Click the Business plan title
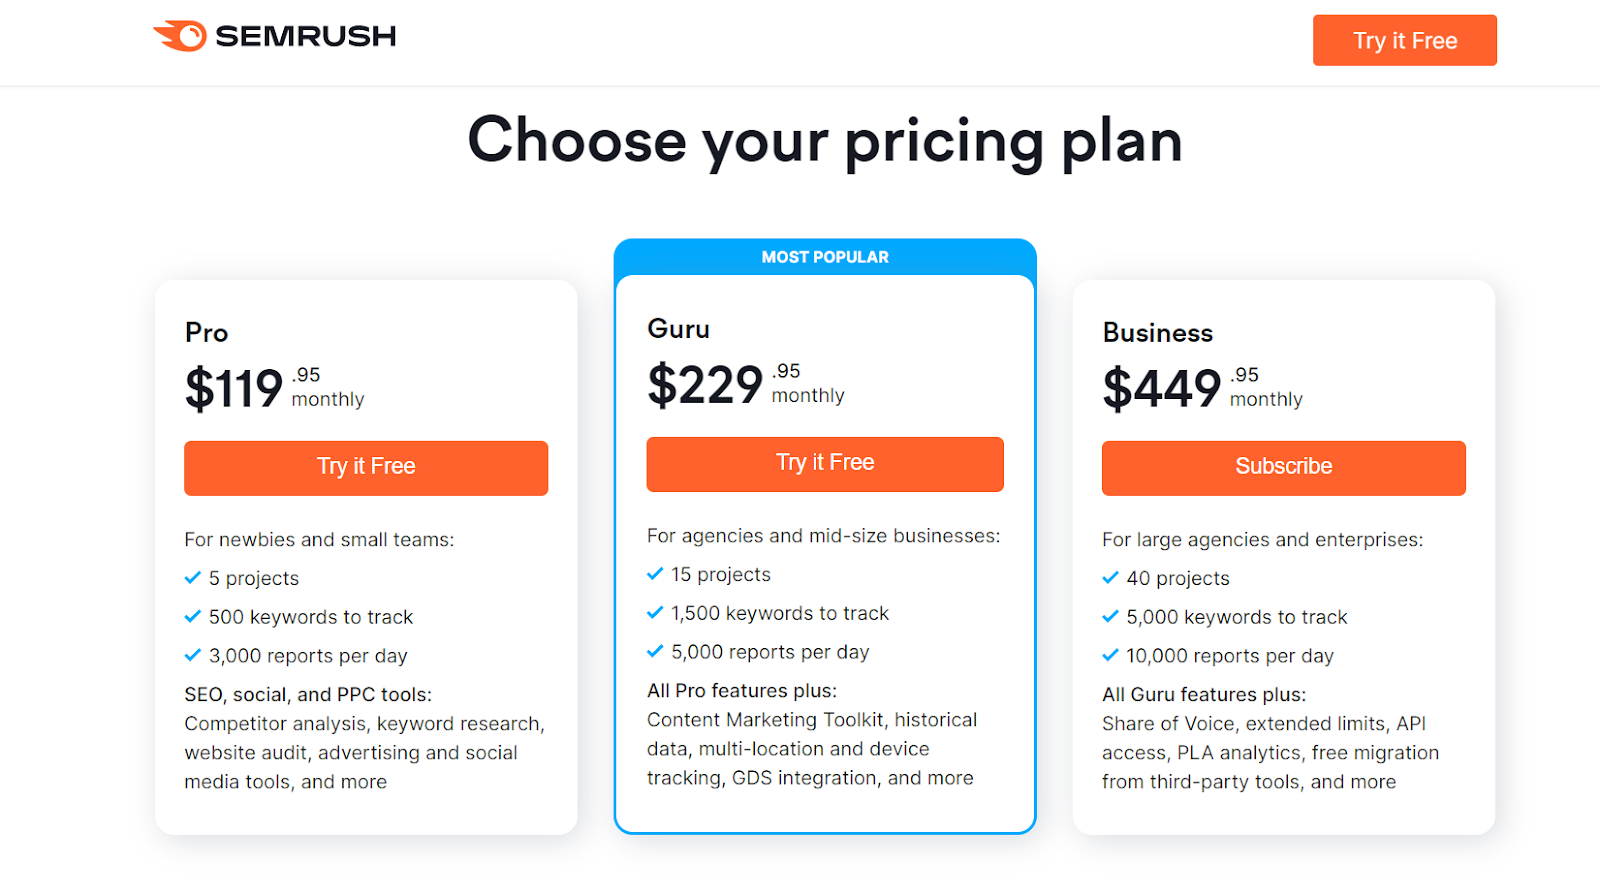This screenshot has height=894, width=1600. (x=1158, y=333)
